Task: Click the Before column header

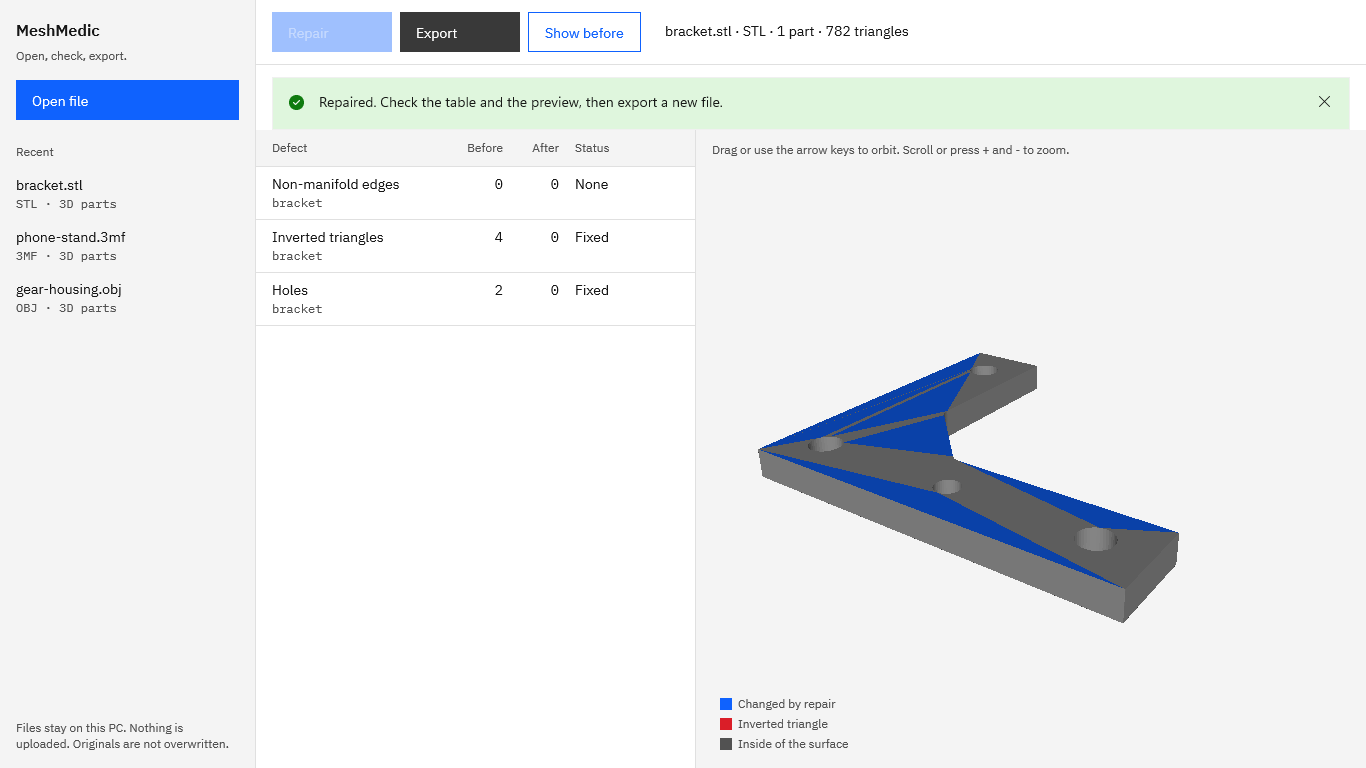Action: point(485,148)
